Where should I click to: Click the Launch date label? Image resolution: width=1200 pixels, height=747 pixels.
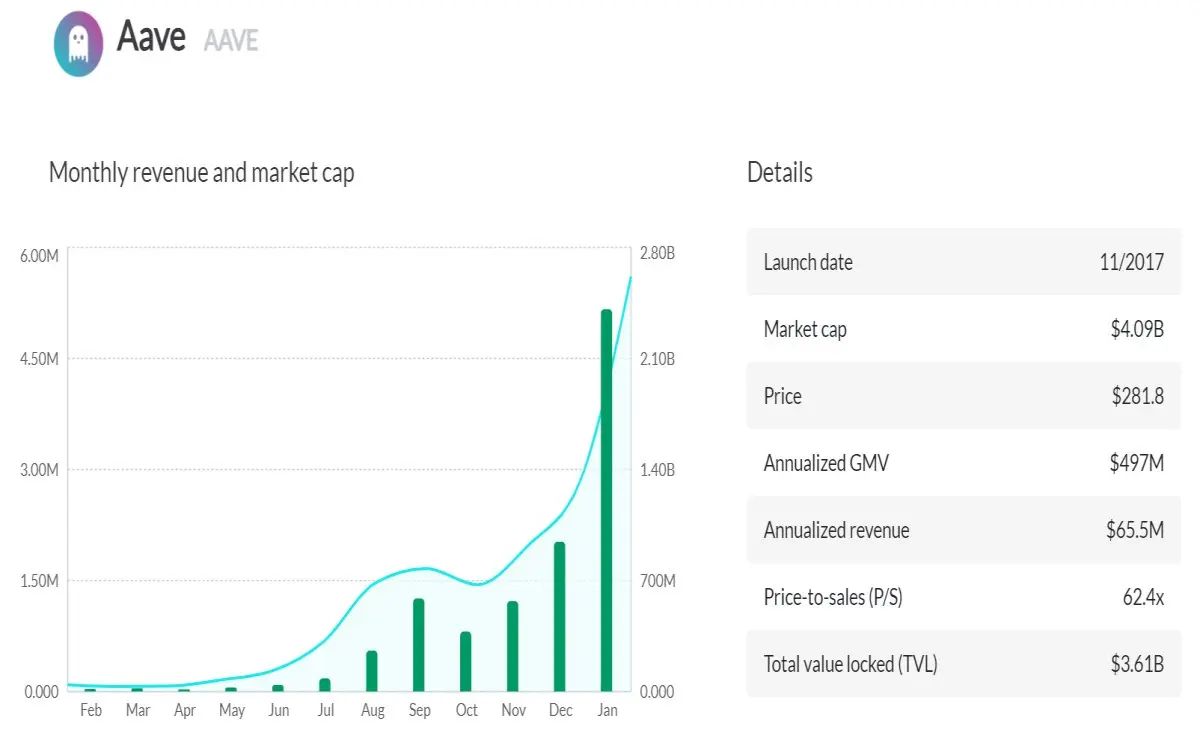(x=808, y=263)
